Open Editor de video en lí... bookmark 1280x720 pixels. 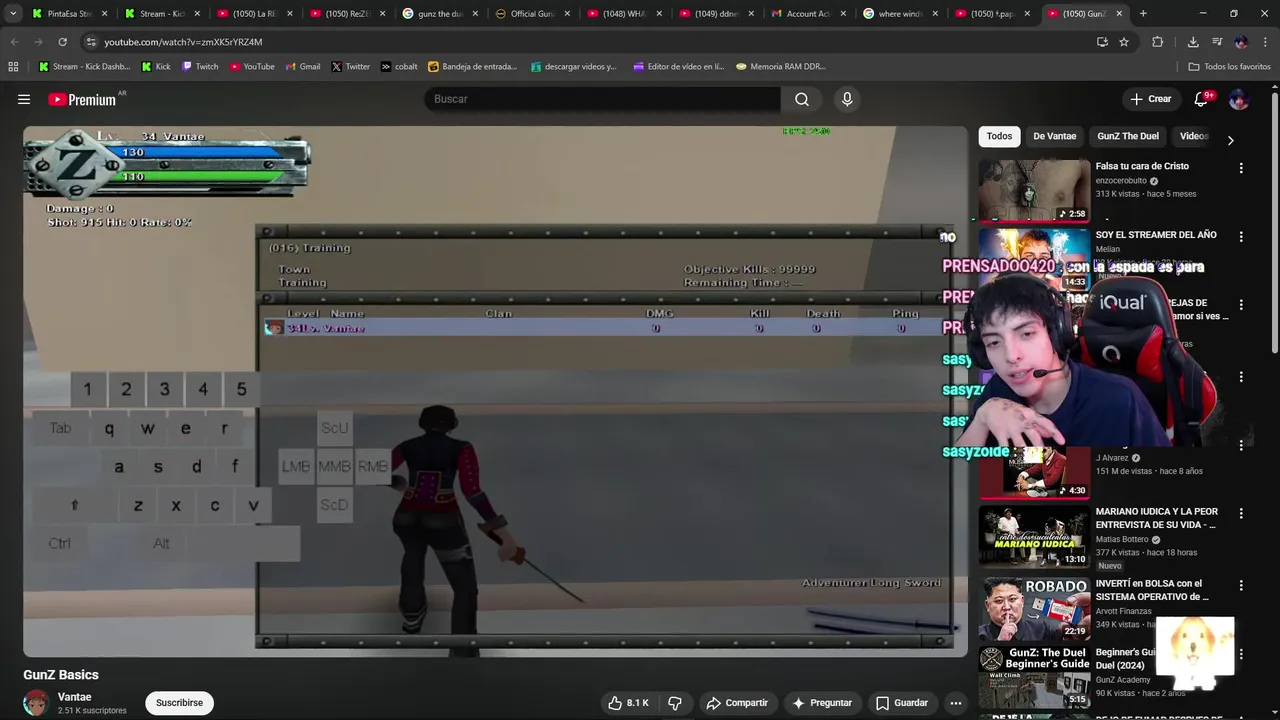click(679, 67)
